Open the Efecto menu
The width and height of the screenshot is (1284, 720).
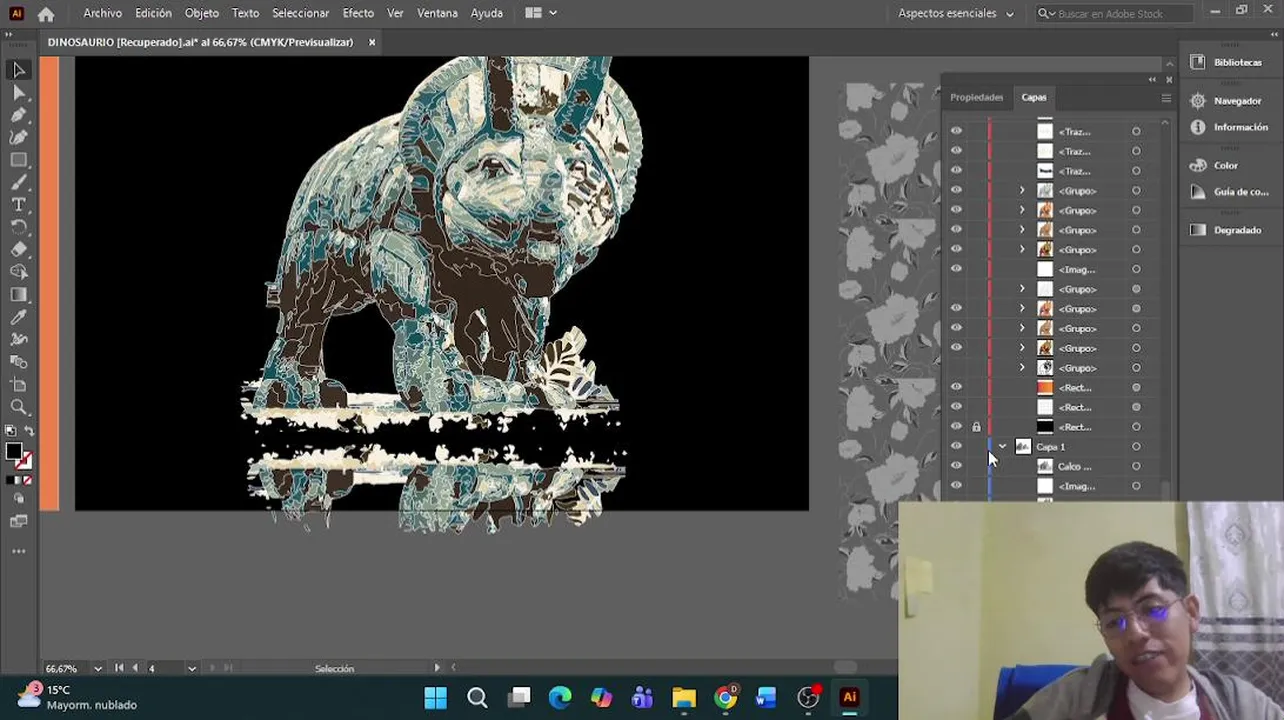point(358,13)
